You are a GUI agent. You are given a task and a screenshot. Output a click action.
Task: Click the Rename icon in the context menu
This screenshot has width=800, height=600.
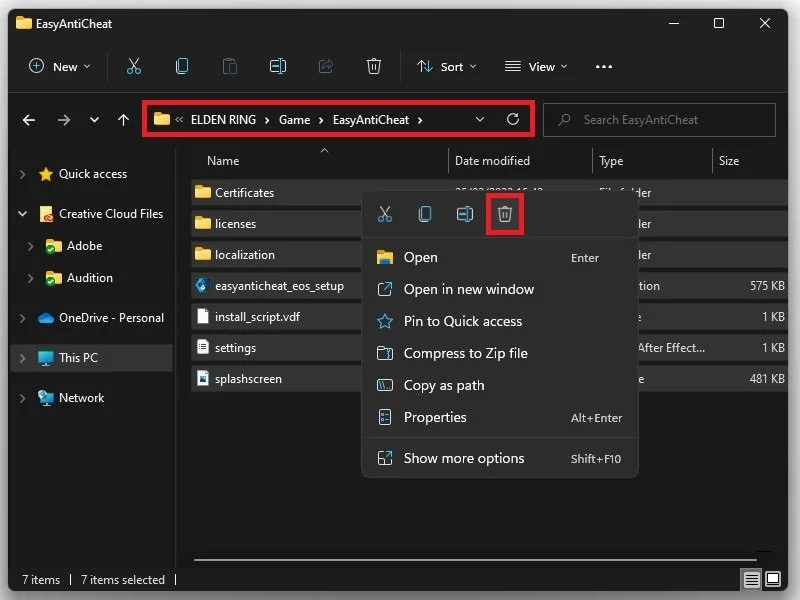coord(464,214)
